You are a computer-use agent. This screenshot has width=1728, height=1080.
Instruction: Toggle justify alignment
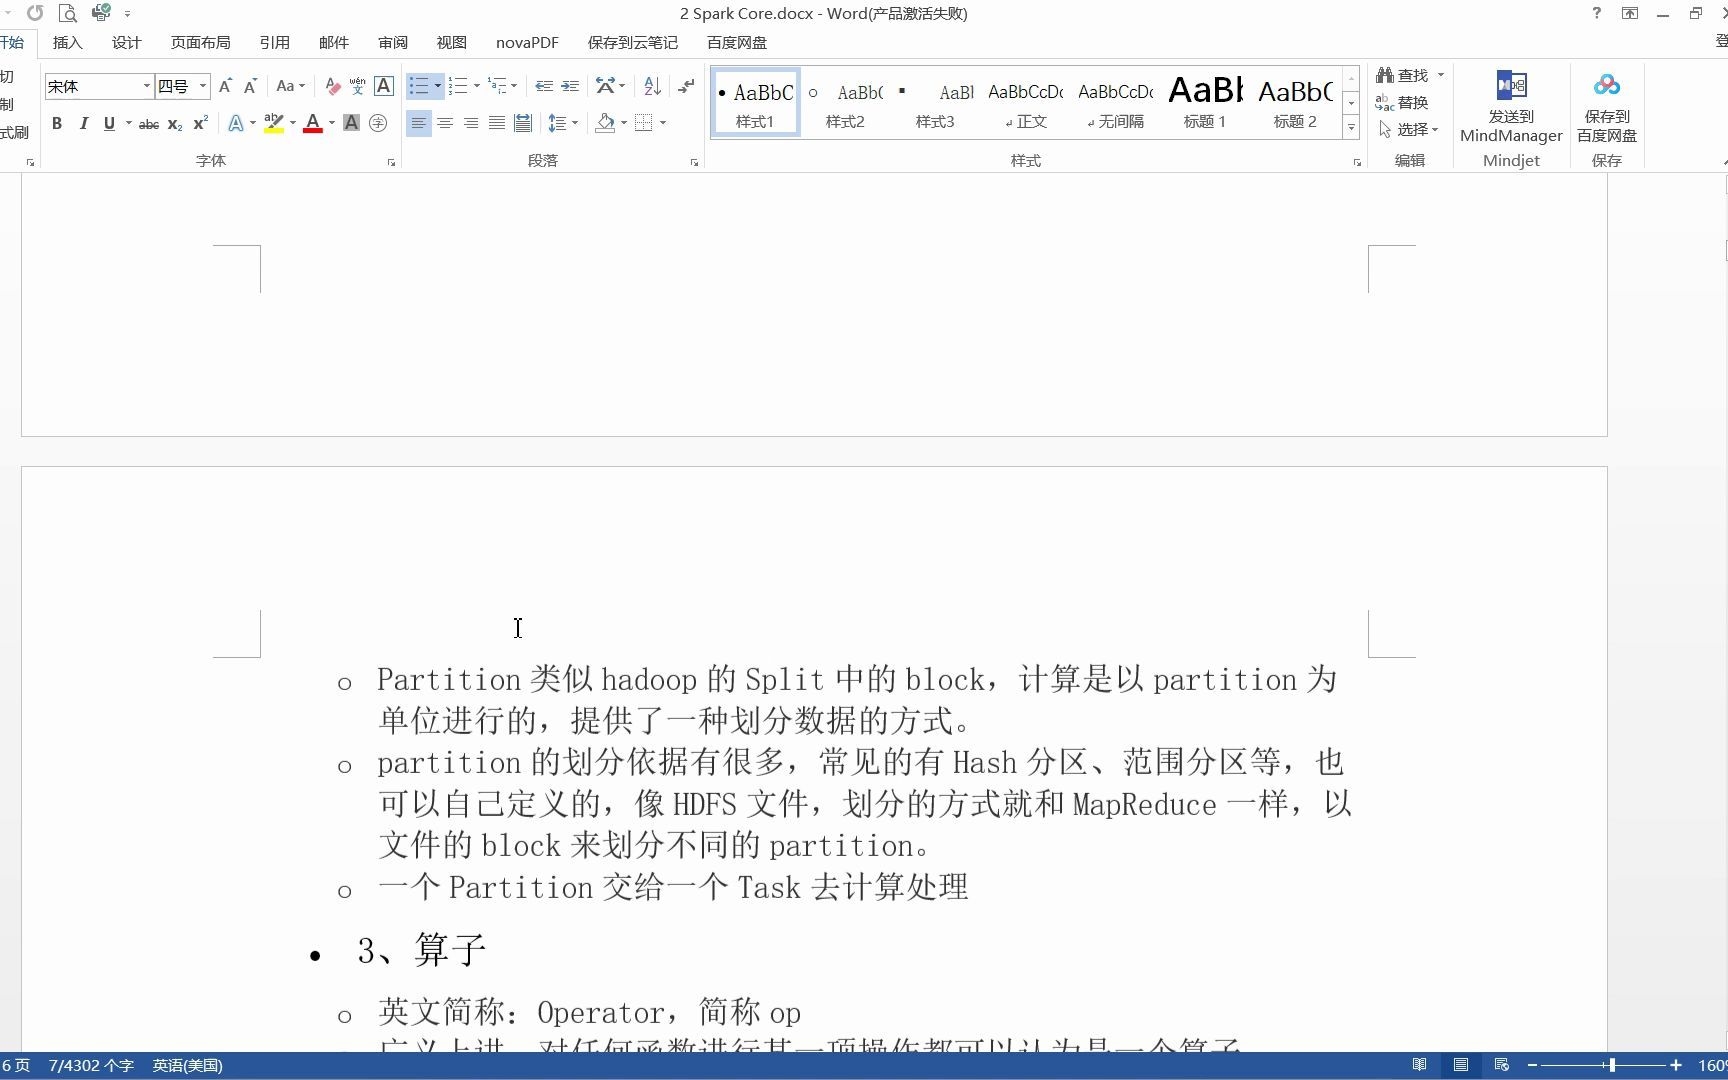point(497,123)
